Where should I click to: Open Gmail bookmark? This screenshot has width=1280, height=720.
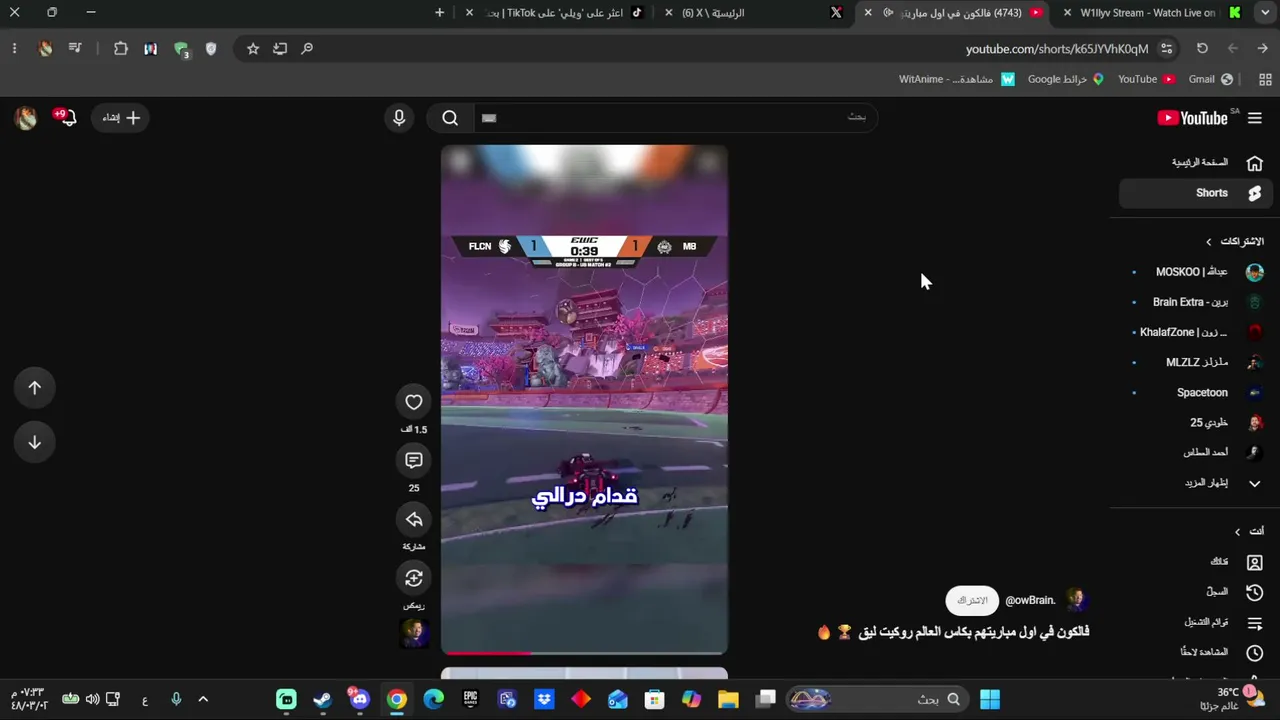click(x=1210, y=79)
